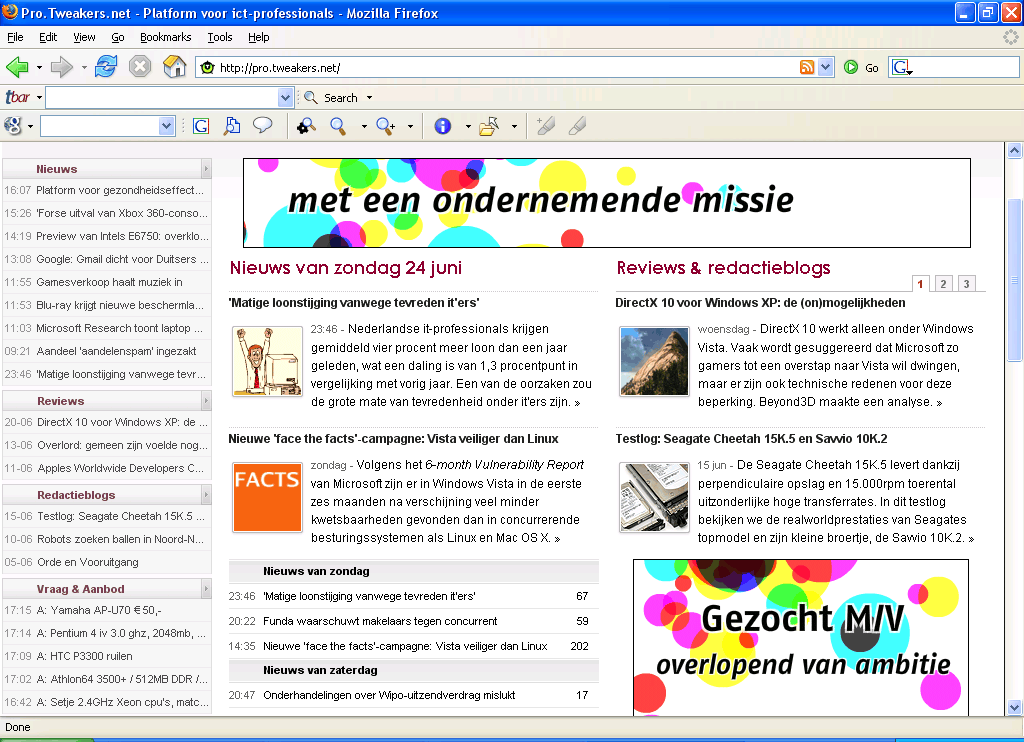Screen dimensions: 1024x742
Task: Collapse the Nieuws sidebar panel arrow
Action: tap(206, 169)
